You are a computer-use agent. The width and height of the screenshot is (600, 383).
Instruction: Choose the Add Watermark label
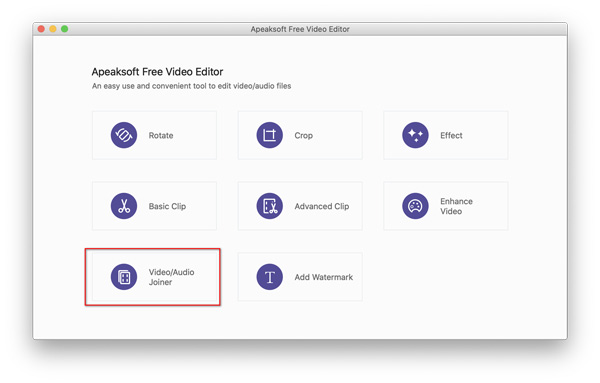coord(324,277)
